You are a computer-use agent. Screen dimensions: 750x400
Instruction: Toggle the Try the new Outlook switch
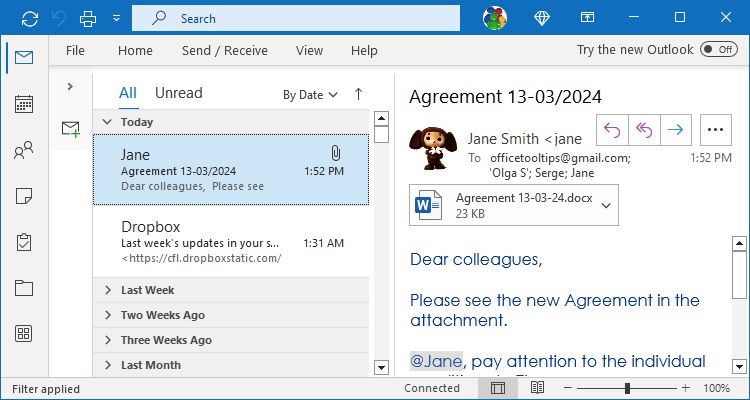point(718,49)
